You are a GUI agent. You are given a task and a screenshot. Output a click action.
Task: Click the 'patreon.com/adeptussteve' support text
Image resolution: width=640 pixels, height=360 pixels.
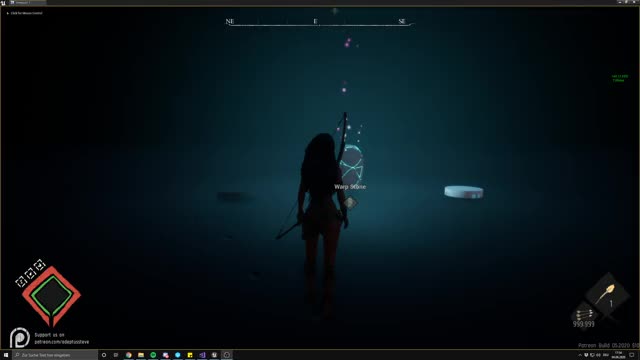pyautogui.click(x=62, y=342)
